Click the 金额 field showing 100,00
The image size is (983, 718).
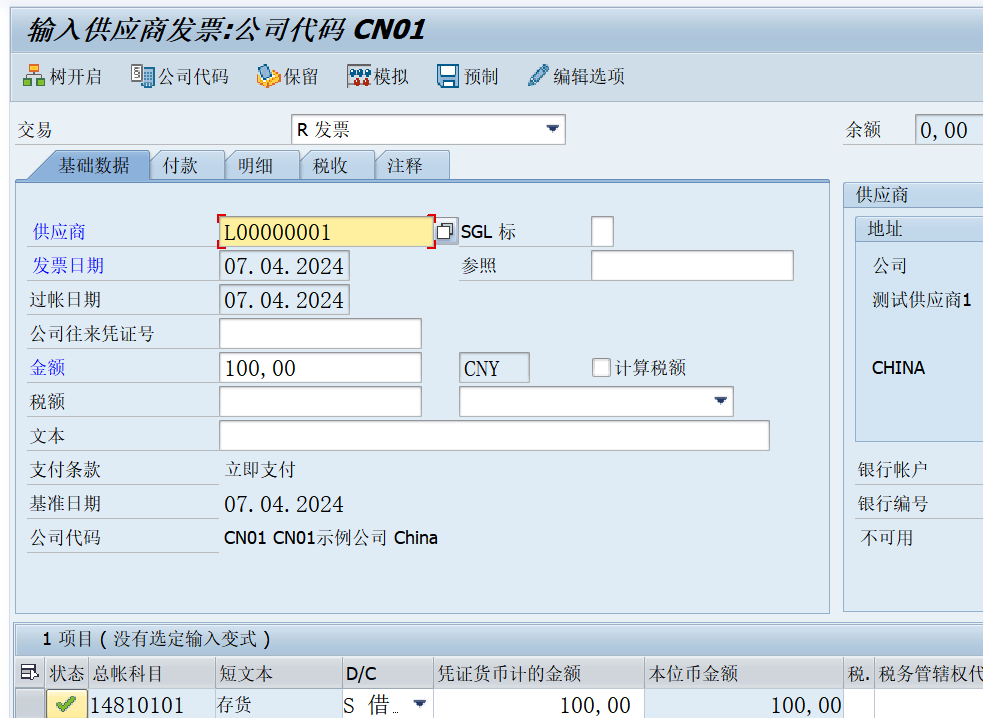pos(320,367)
